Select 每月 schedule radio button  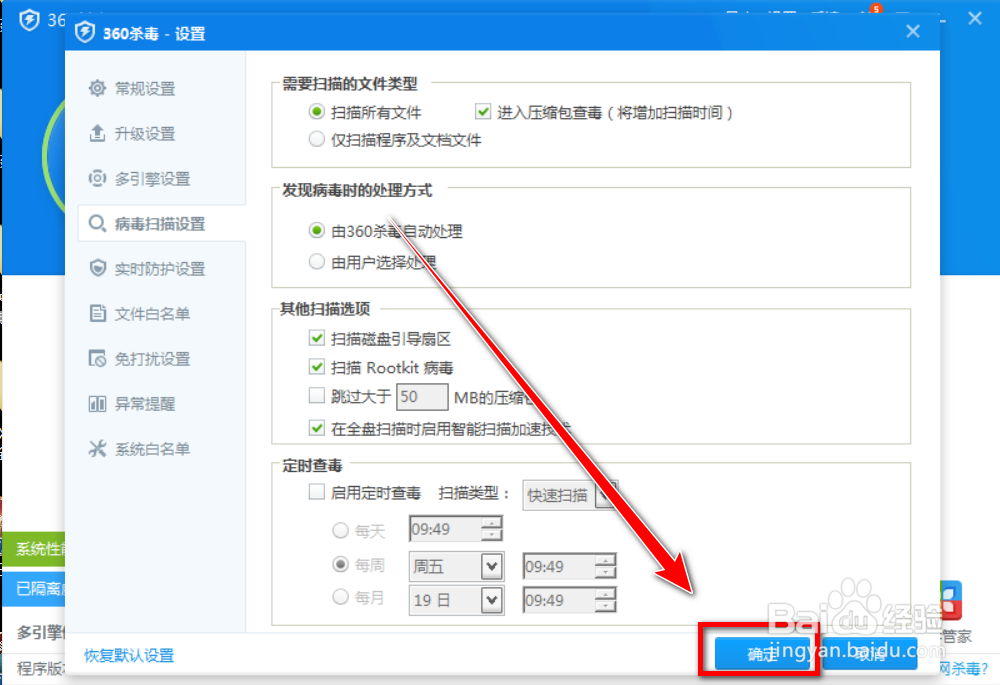[341, 597]
